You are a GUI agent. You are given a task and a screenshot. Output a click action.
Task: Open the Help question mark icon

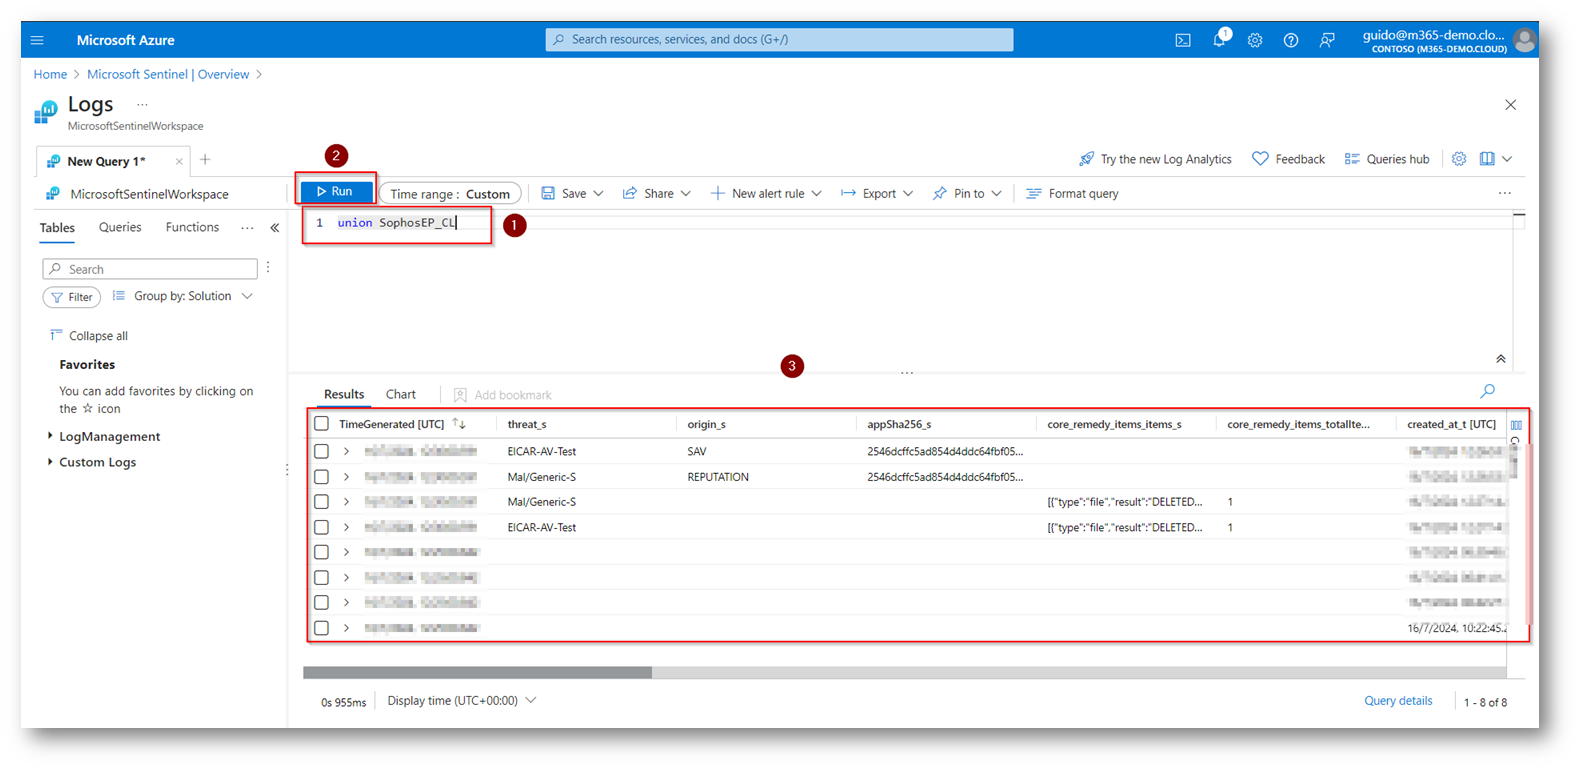click(x=1291, y=40)
